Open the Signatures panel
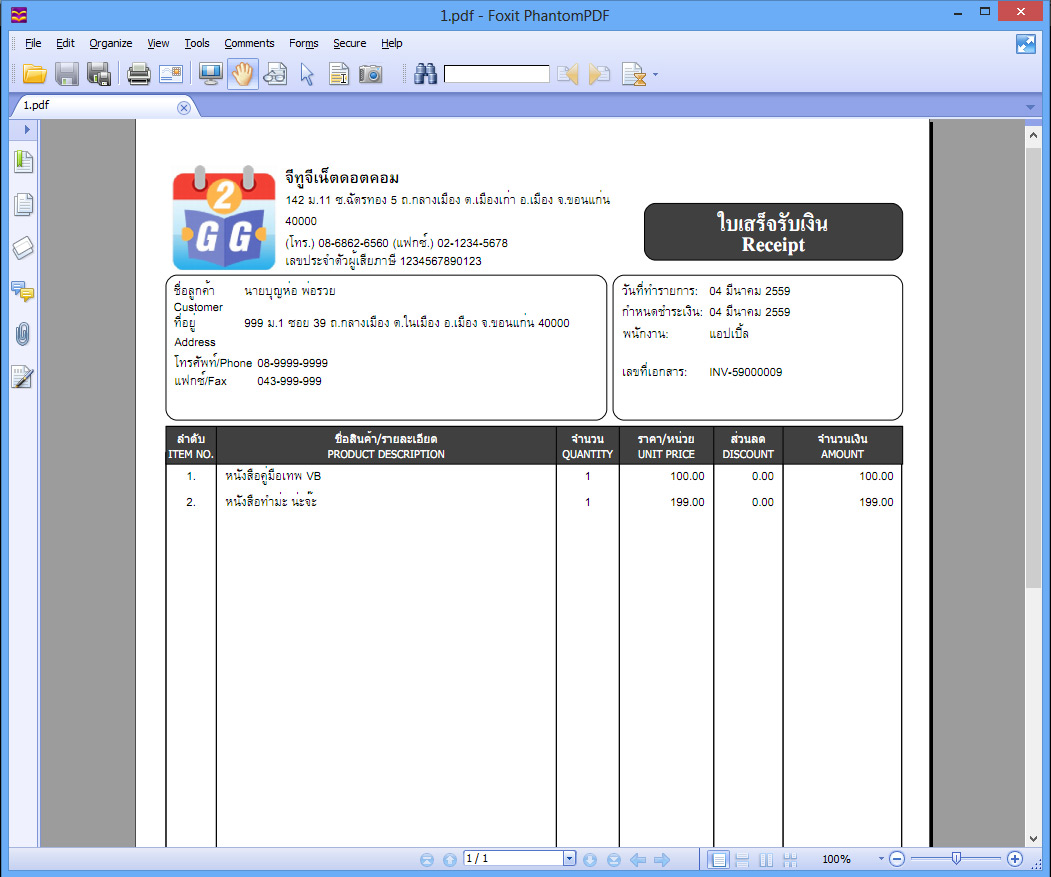Viewport: 1051px width, 877px height. point(22,377)
